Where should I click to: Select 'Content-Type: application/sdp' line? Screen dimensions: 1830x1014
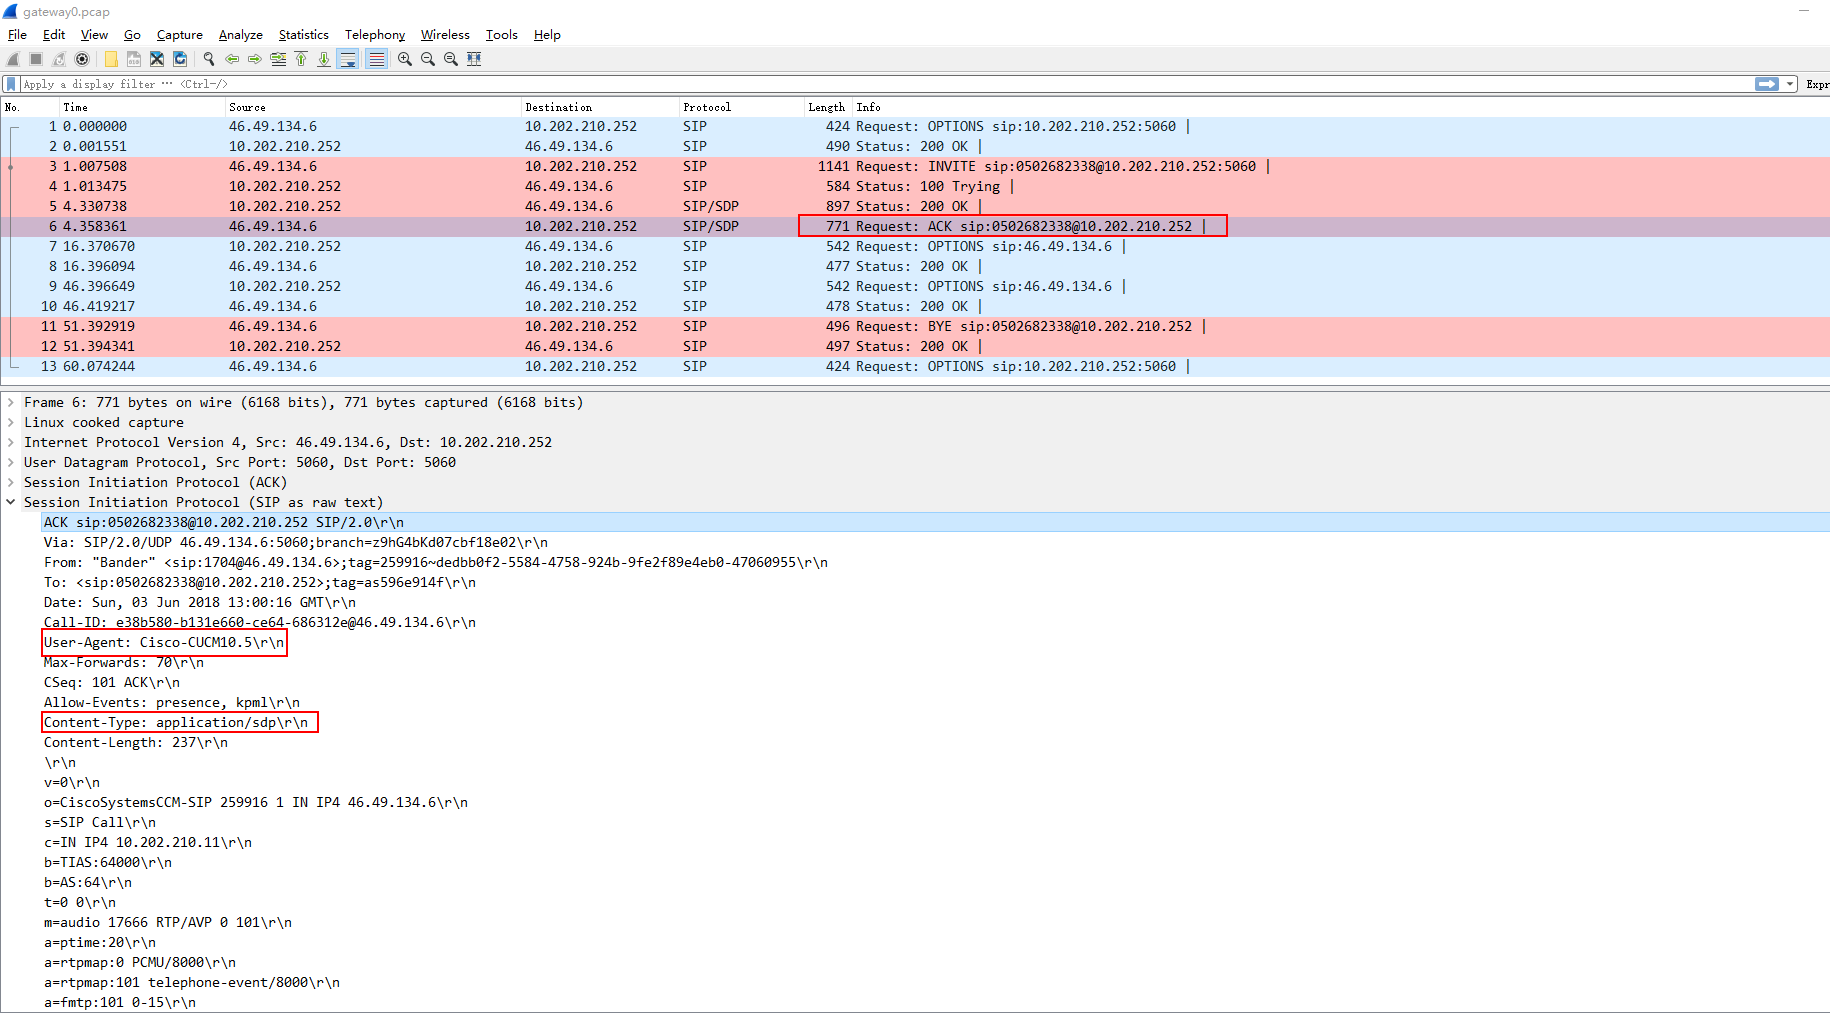coord(176,722)
